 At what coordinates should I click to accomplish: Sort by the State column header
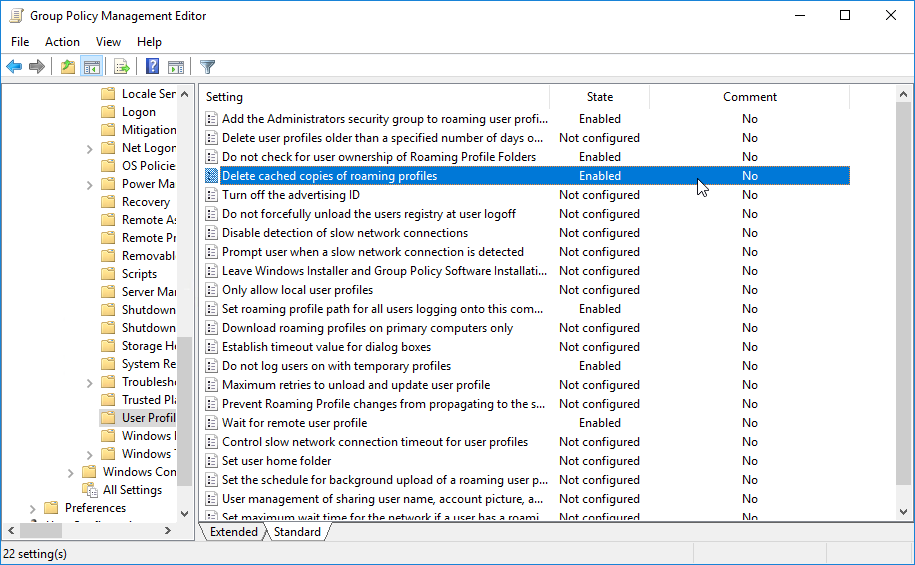[600, 97]
